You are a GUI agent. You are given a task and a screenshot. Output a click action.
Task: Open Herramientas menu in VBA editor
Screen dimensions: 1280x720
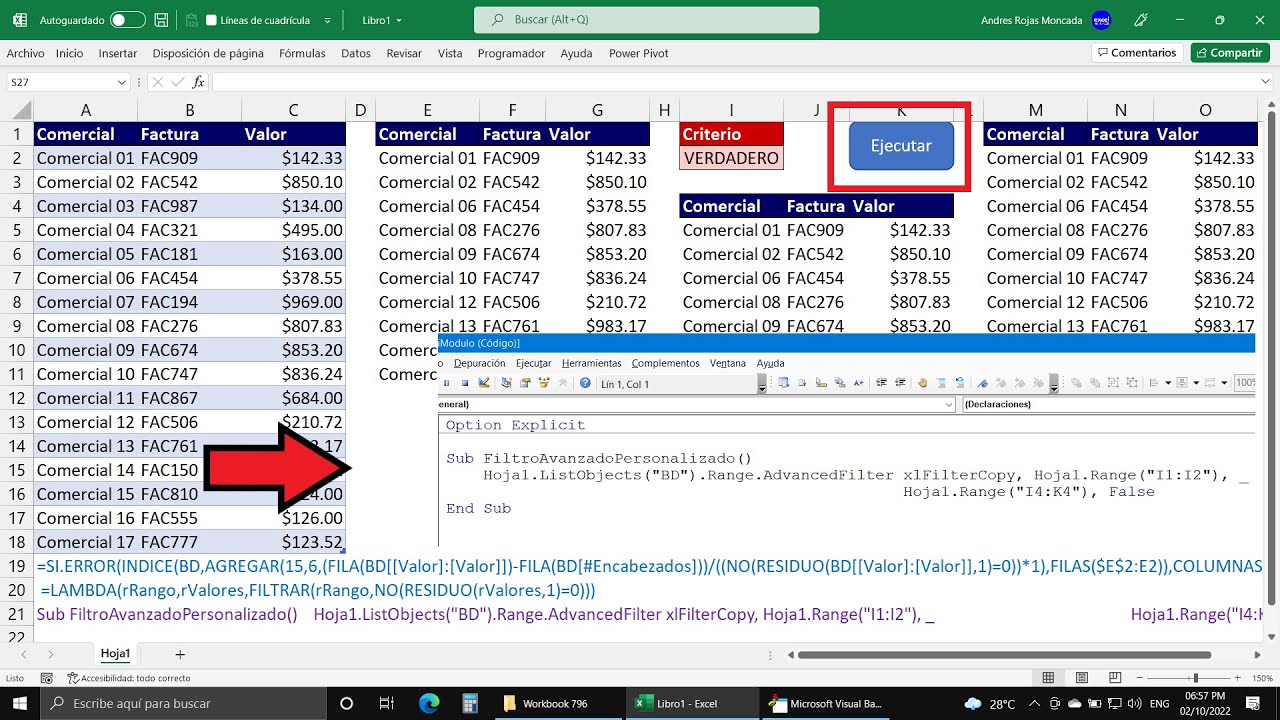click(x=592, y=363)
